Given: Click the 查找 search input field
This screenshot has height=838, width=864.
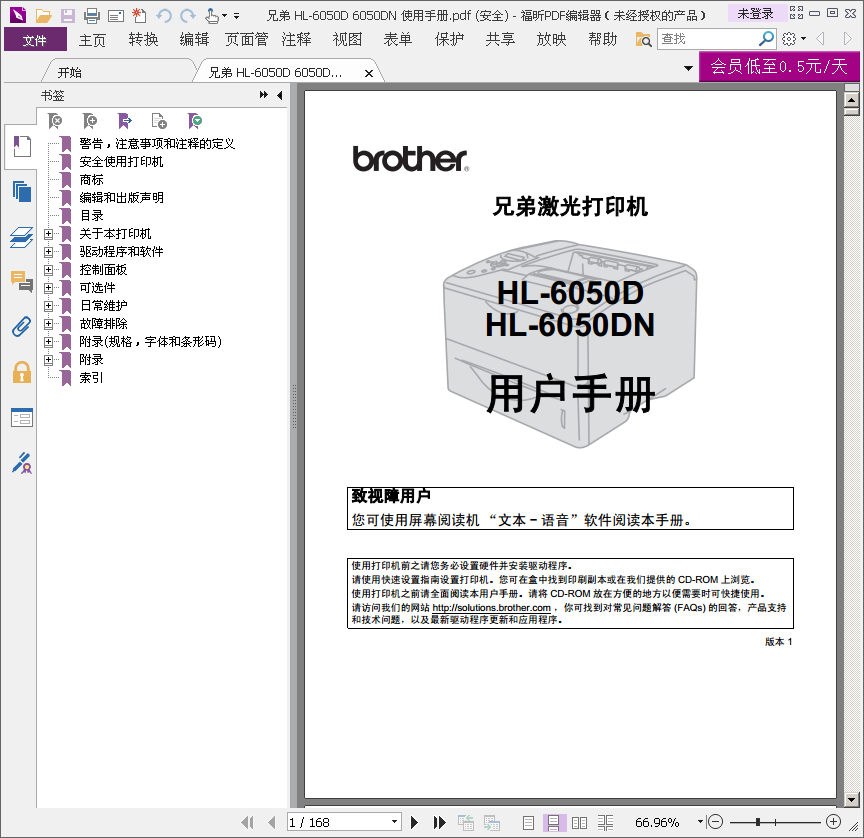Looking at the screenshot, I should pos(708,39).
